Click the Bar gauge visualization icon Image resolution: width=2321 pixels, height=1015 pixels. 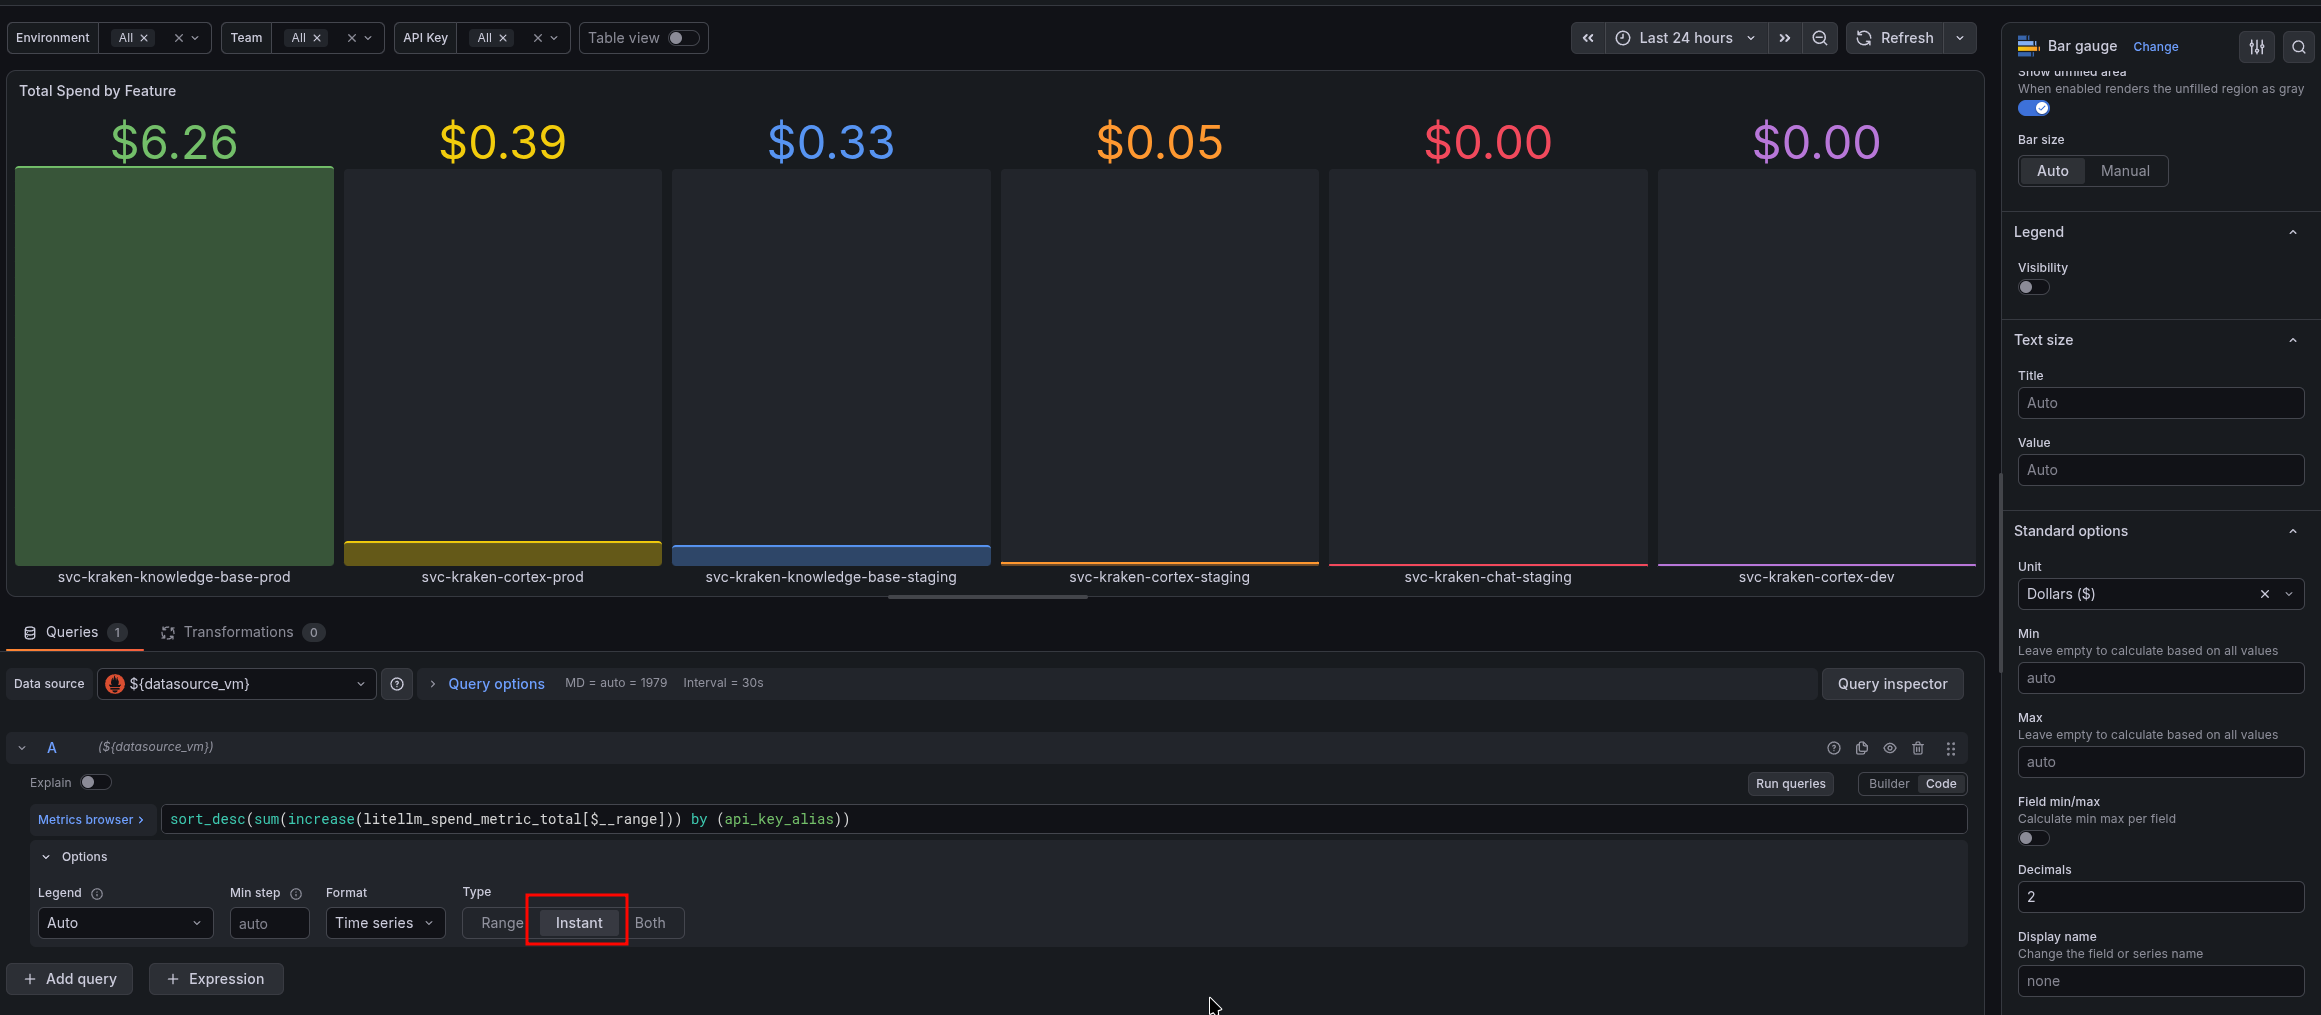coord(2028,46)
